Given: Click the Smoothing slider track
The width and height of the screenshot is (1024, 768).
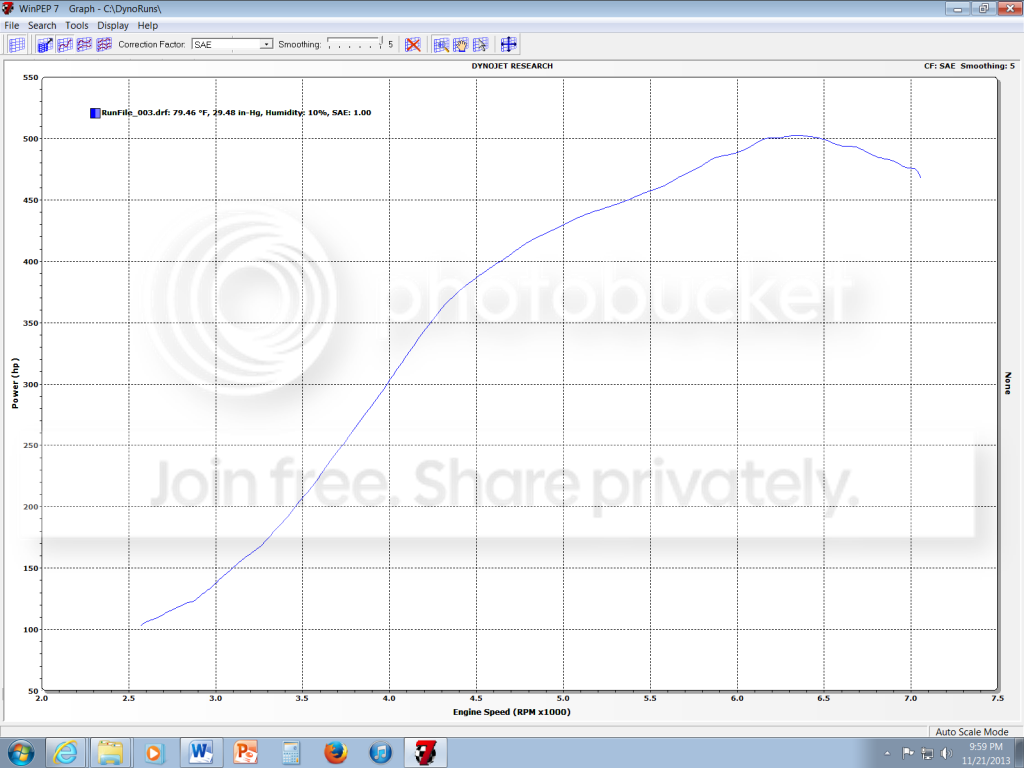Looking at the screenshot, I should pos(354,45).
